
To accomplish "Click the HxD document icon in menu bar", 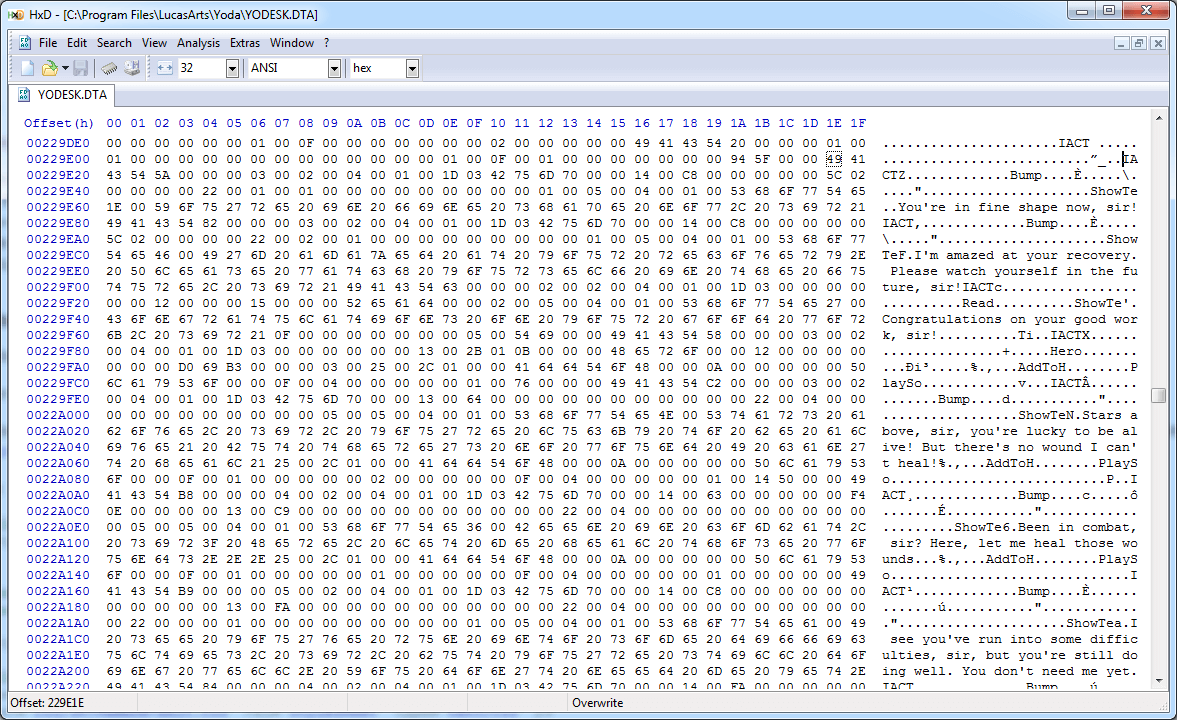I will [25, 43].
